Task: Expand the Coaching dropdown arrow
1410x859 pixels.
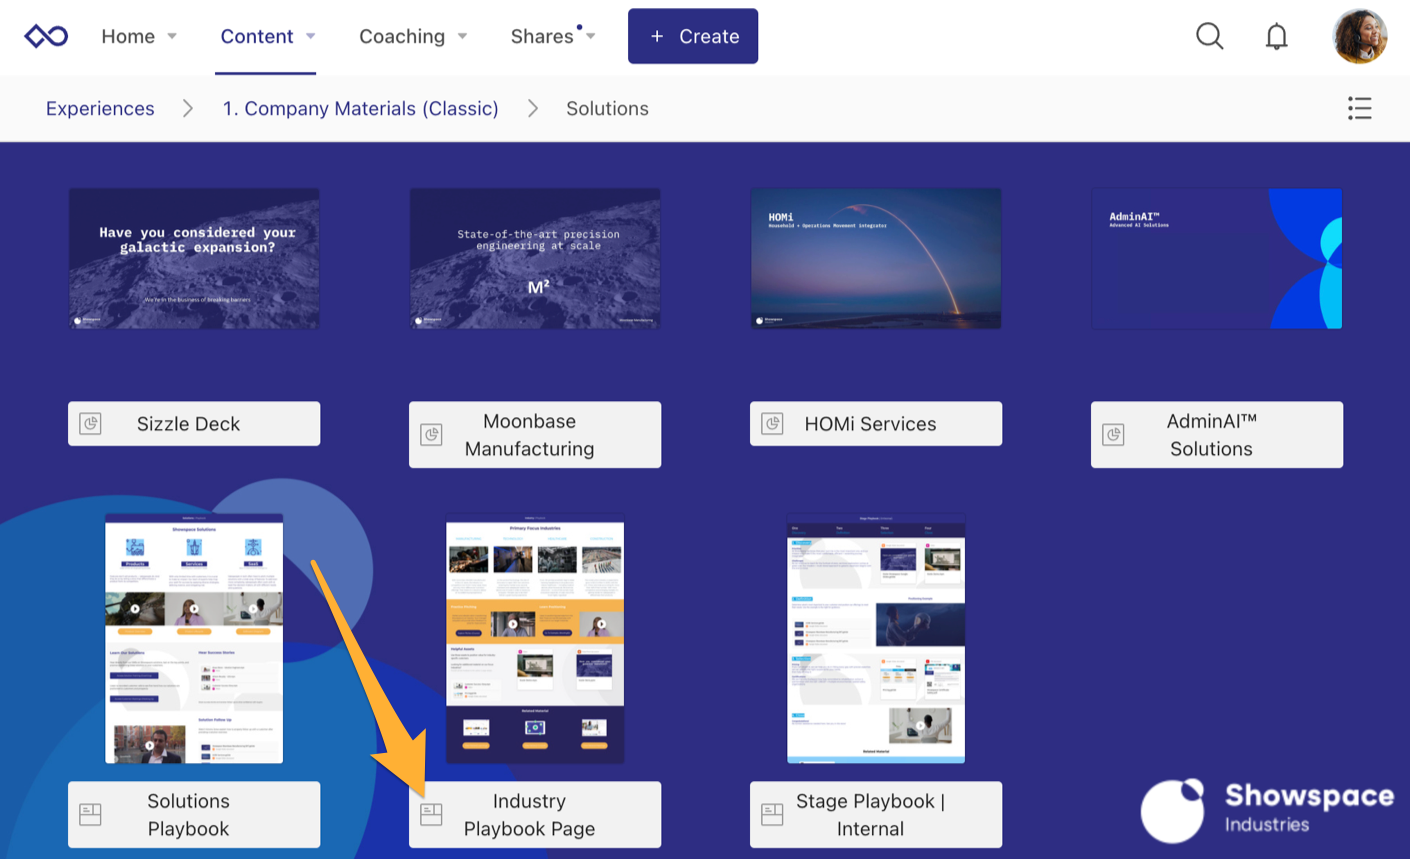Action: point(462,36)
